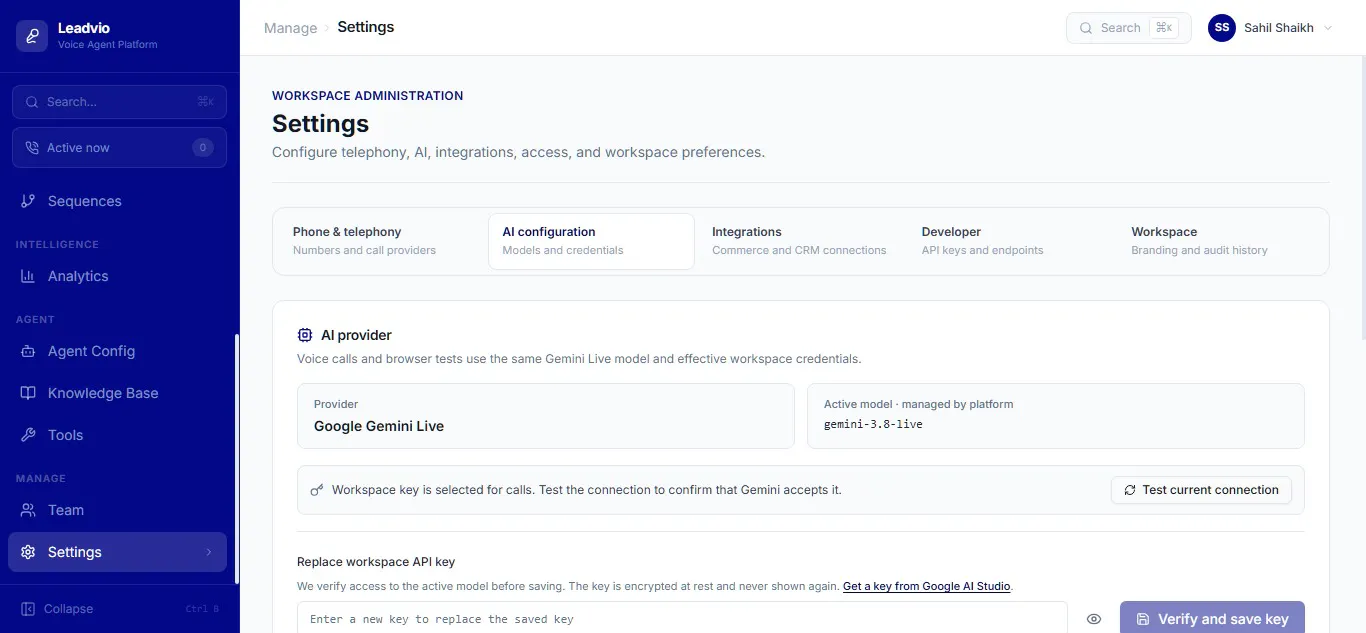This screenshot has height=633, width=1366.
Task: Open the Phone & telephony tab
Action: (x=383, y=241)
